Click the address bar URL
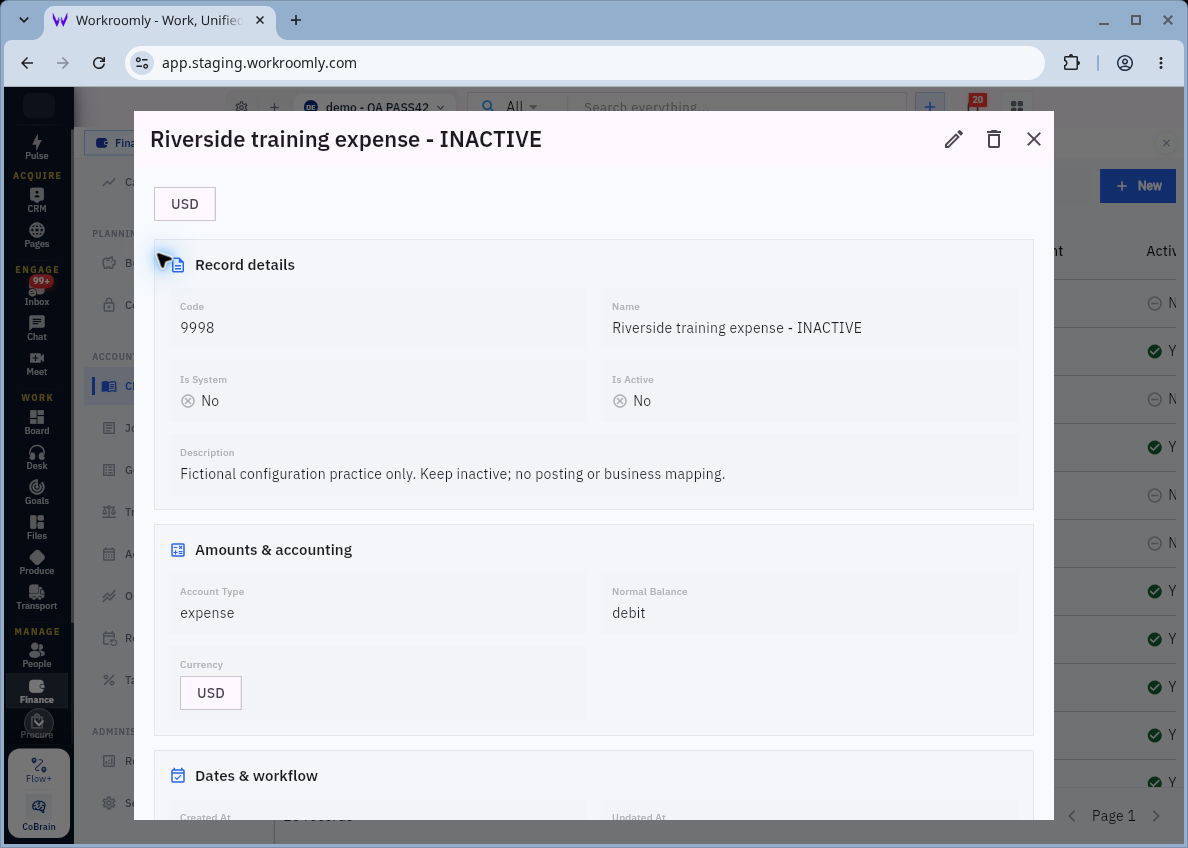 pos(259,63)
